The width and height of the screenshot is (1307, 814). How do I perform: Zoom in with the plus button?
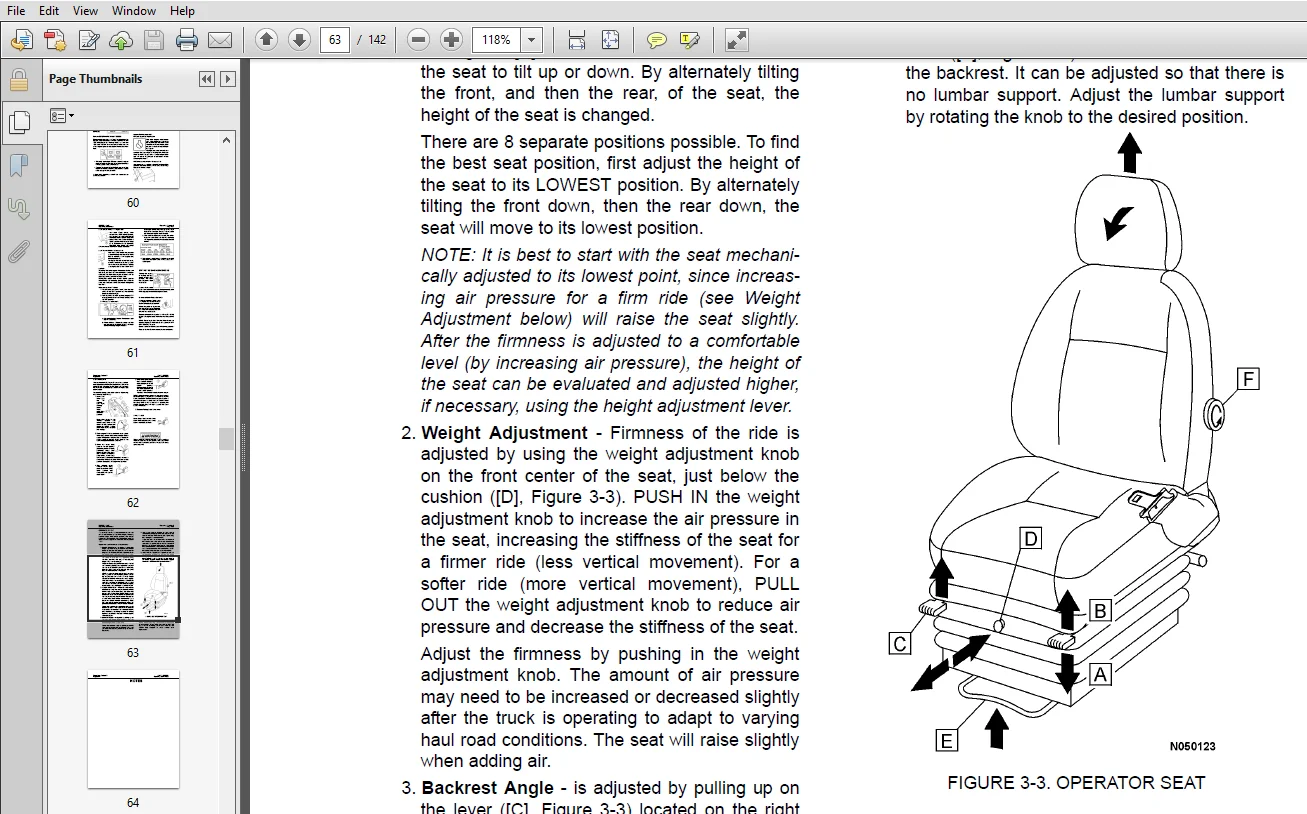point(452,40)
